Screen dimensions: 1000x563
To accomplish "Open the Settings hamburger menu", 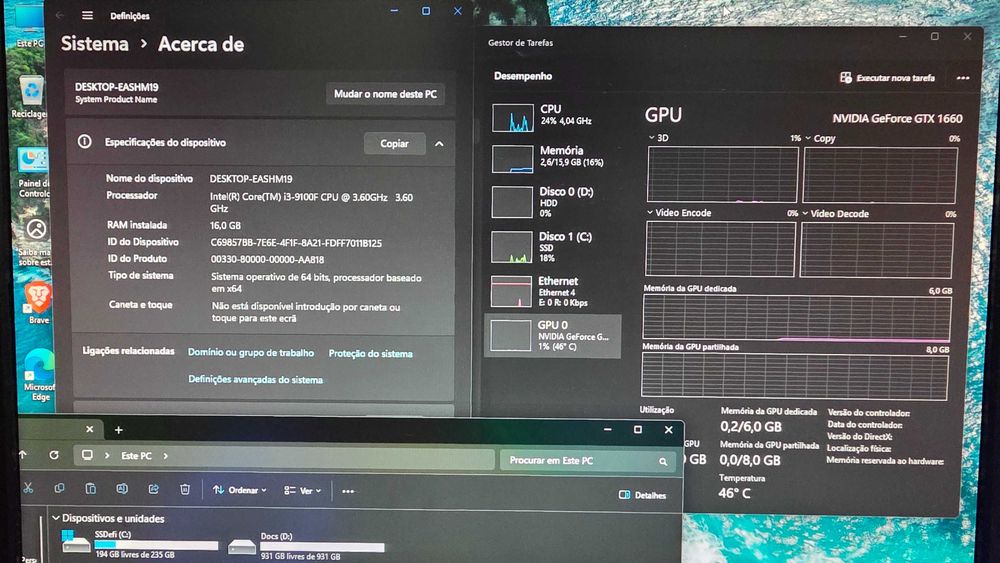I will click(87, 15).
